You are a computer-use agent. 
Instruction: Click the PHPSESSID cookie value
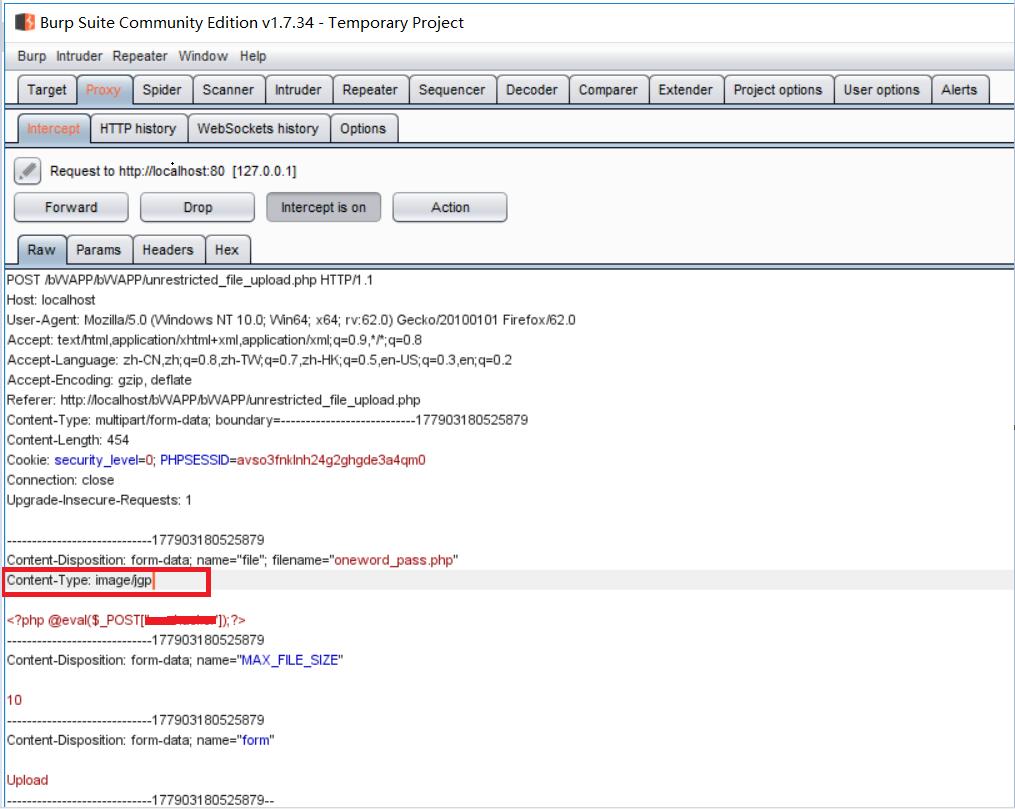click(x=331, y=461)
